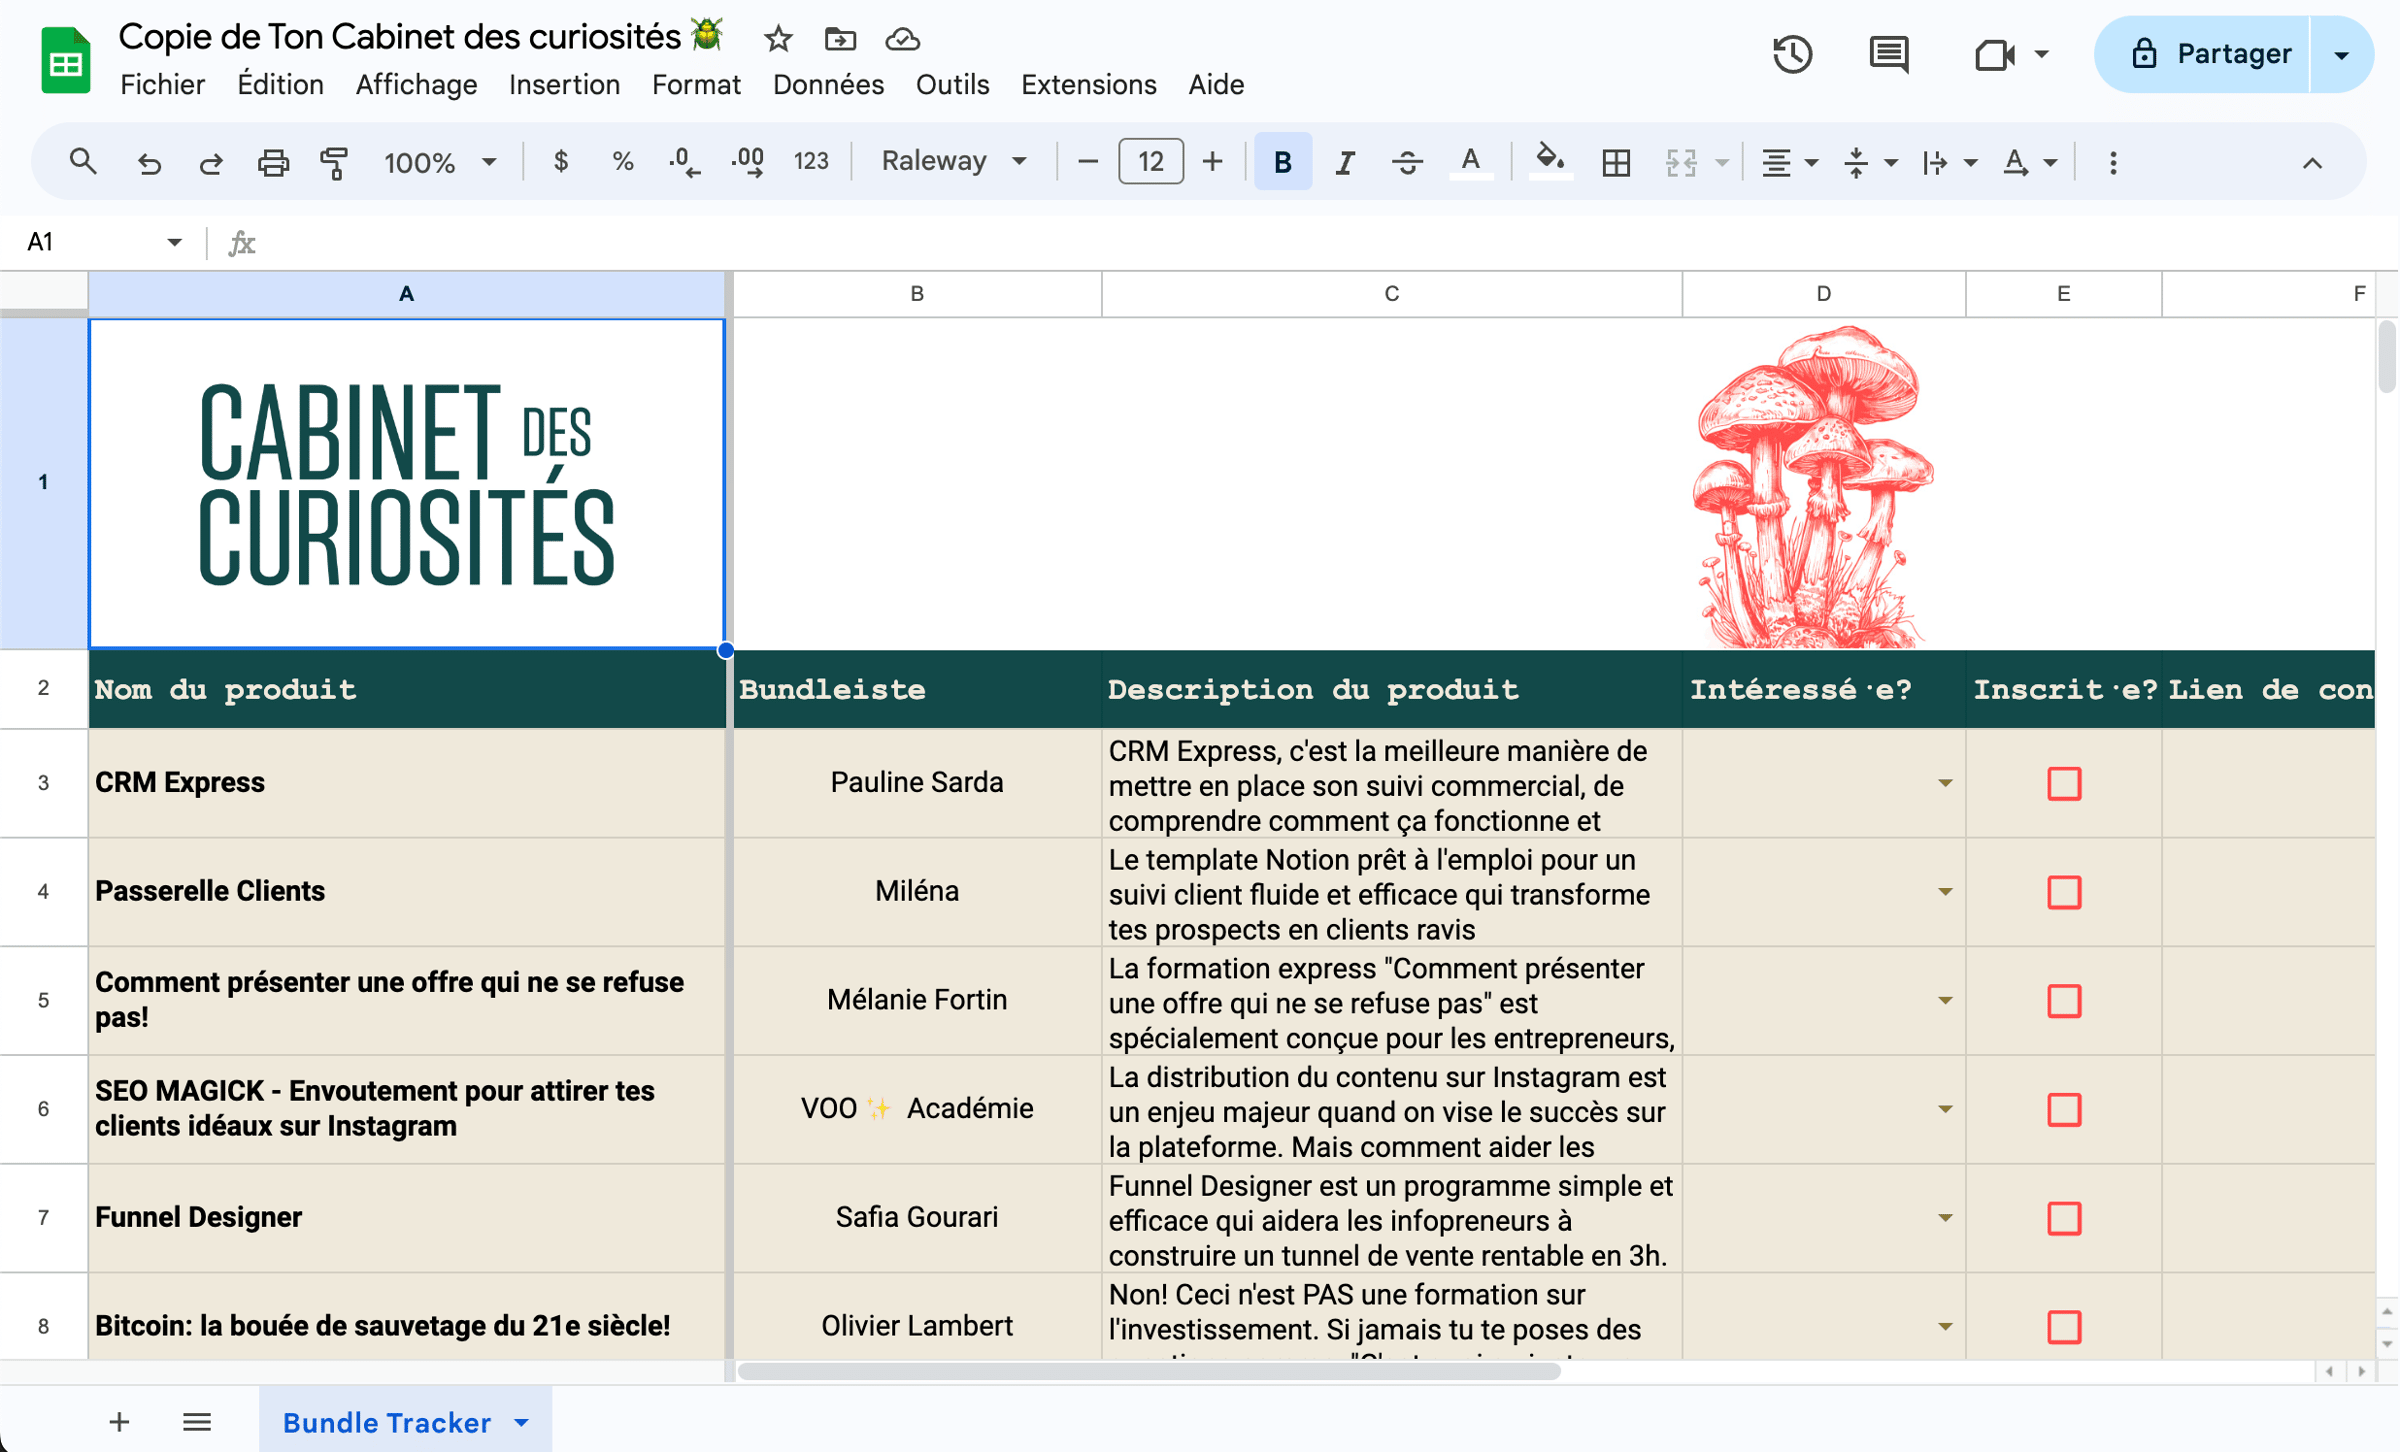Open the name box dropdown arrow
Viewport: 2400px width, 1452px height.
tap(174, 243)
